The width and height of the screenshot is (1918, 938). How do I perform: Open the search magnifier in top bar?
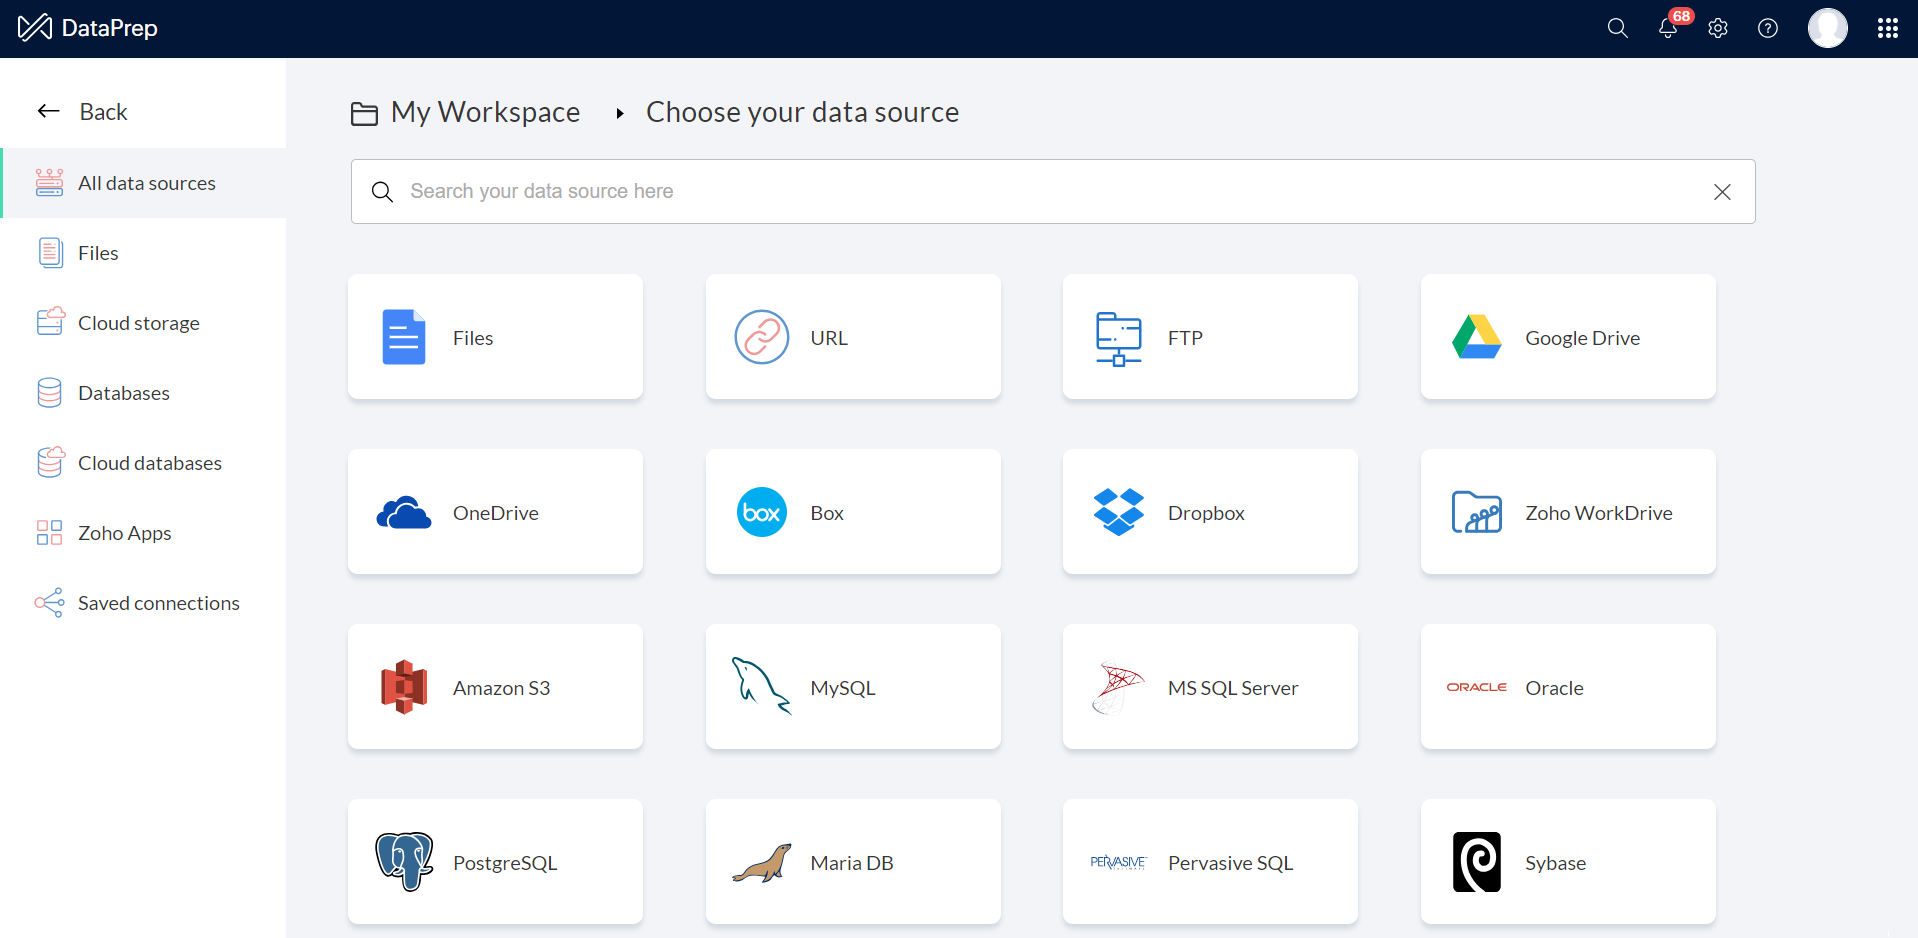(x=1617, y=28)
